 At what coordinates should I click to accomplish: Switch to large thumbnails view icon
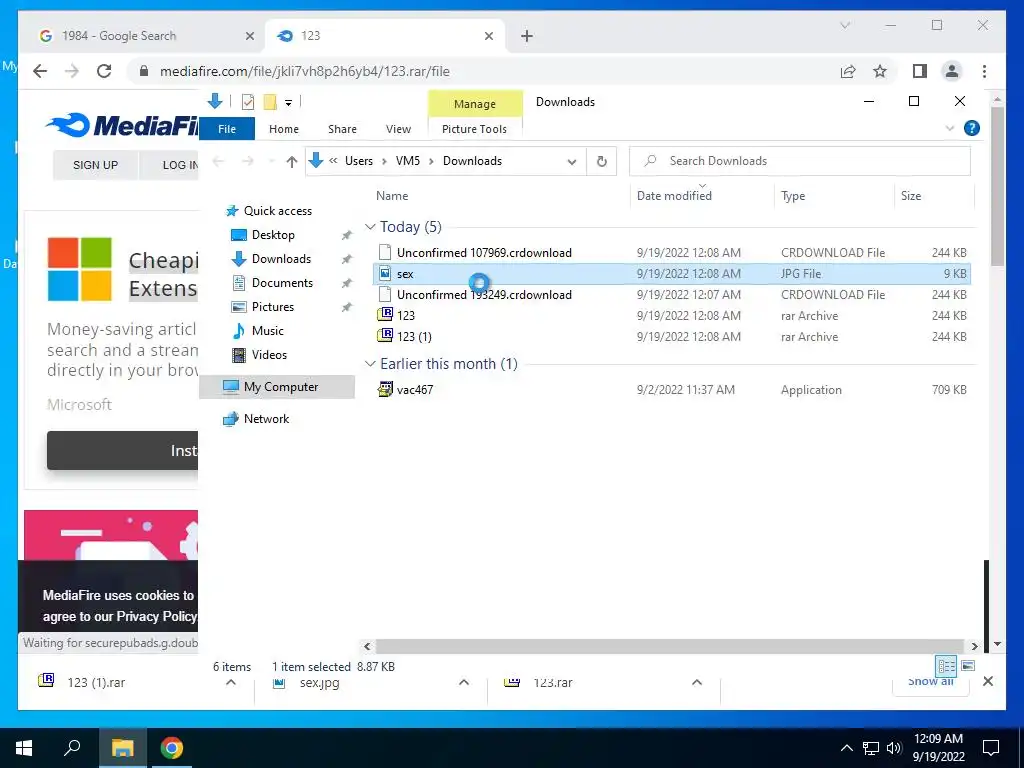(x=968, y=665)
